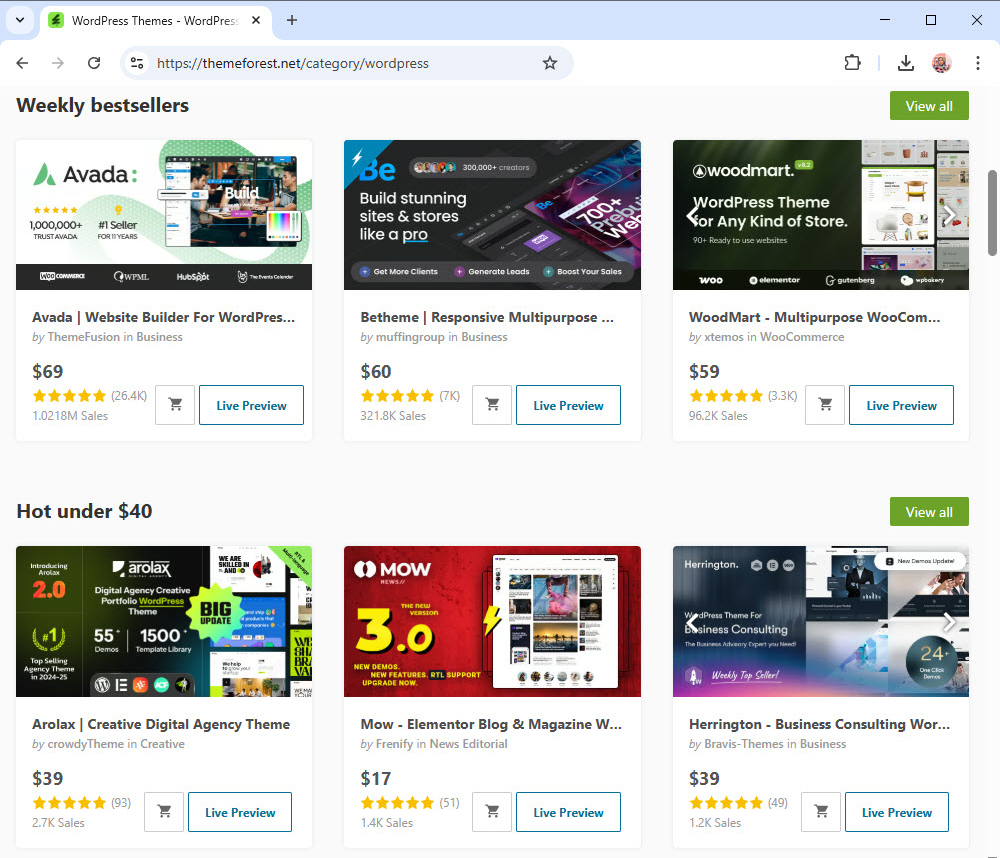This screenshot has height=858, width=1000.
Task: Add Arolax theme to cart
Action: 164,811
